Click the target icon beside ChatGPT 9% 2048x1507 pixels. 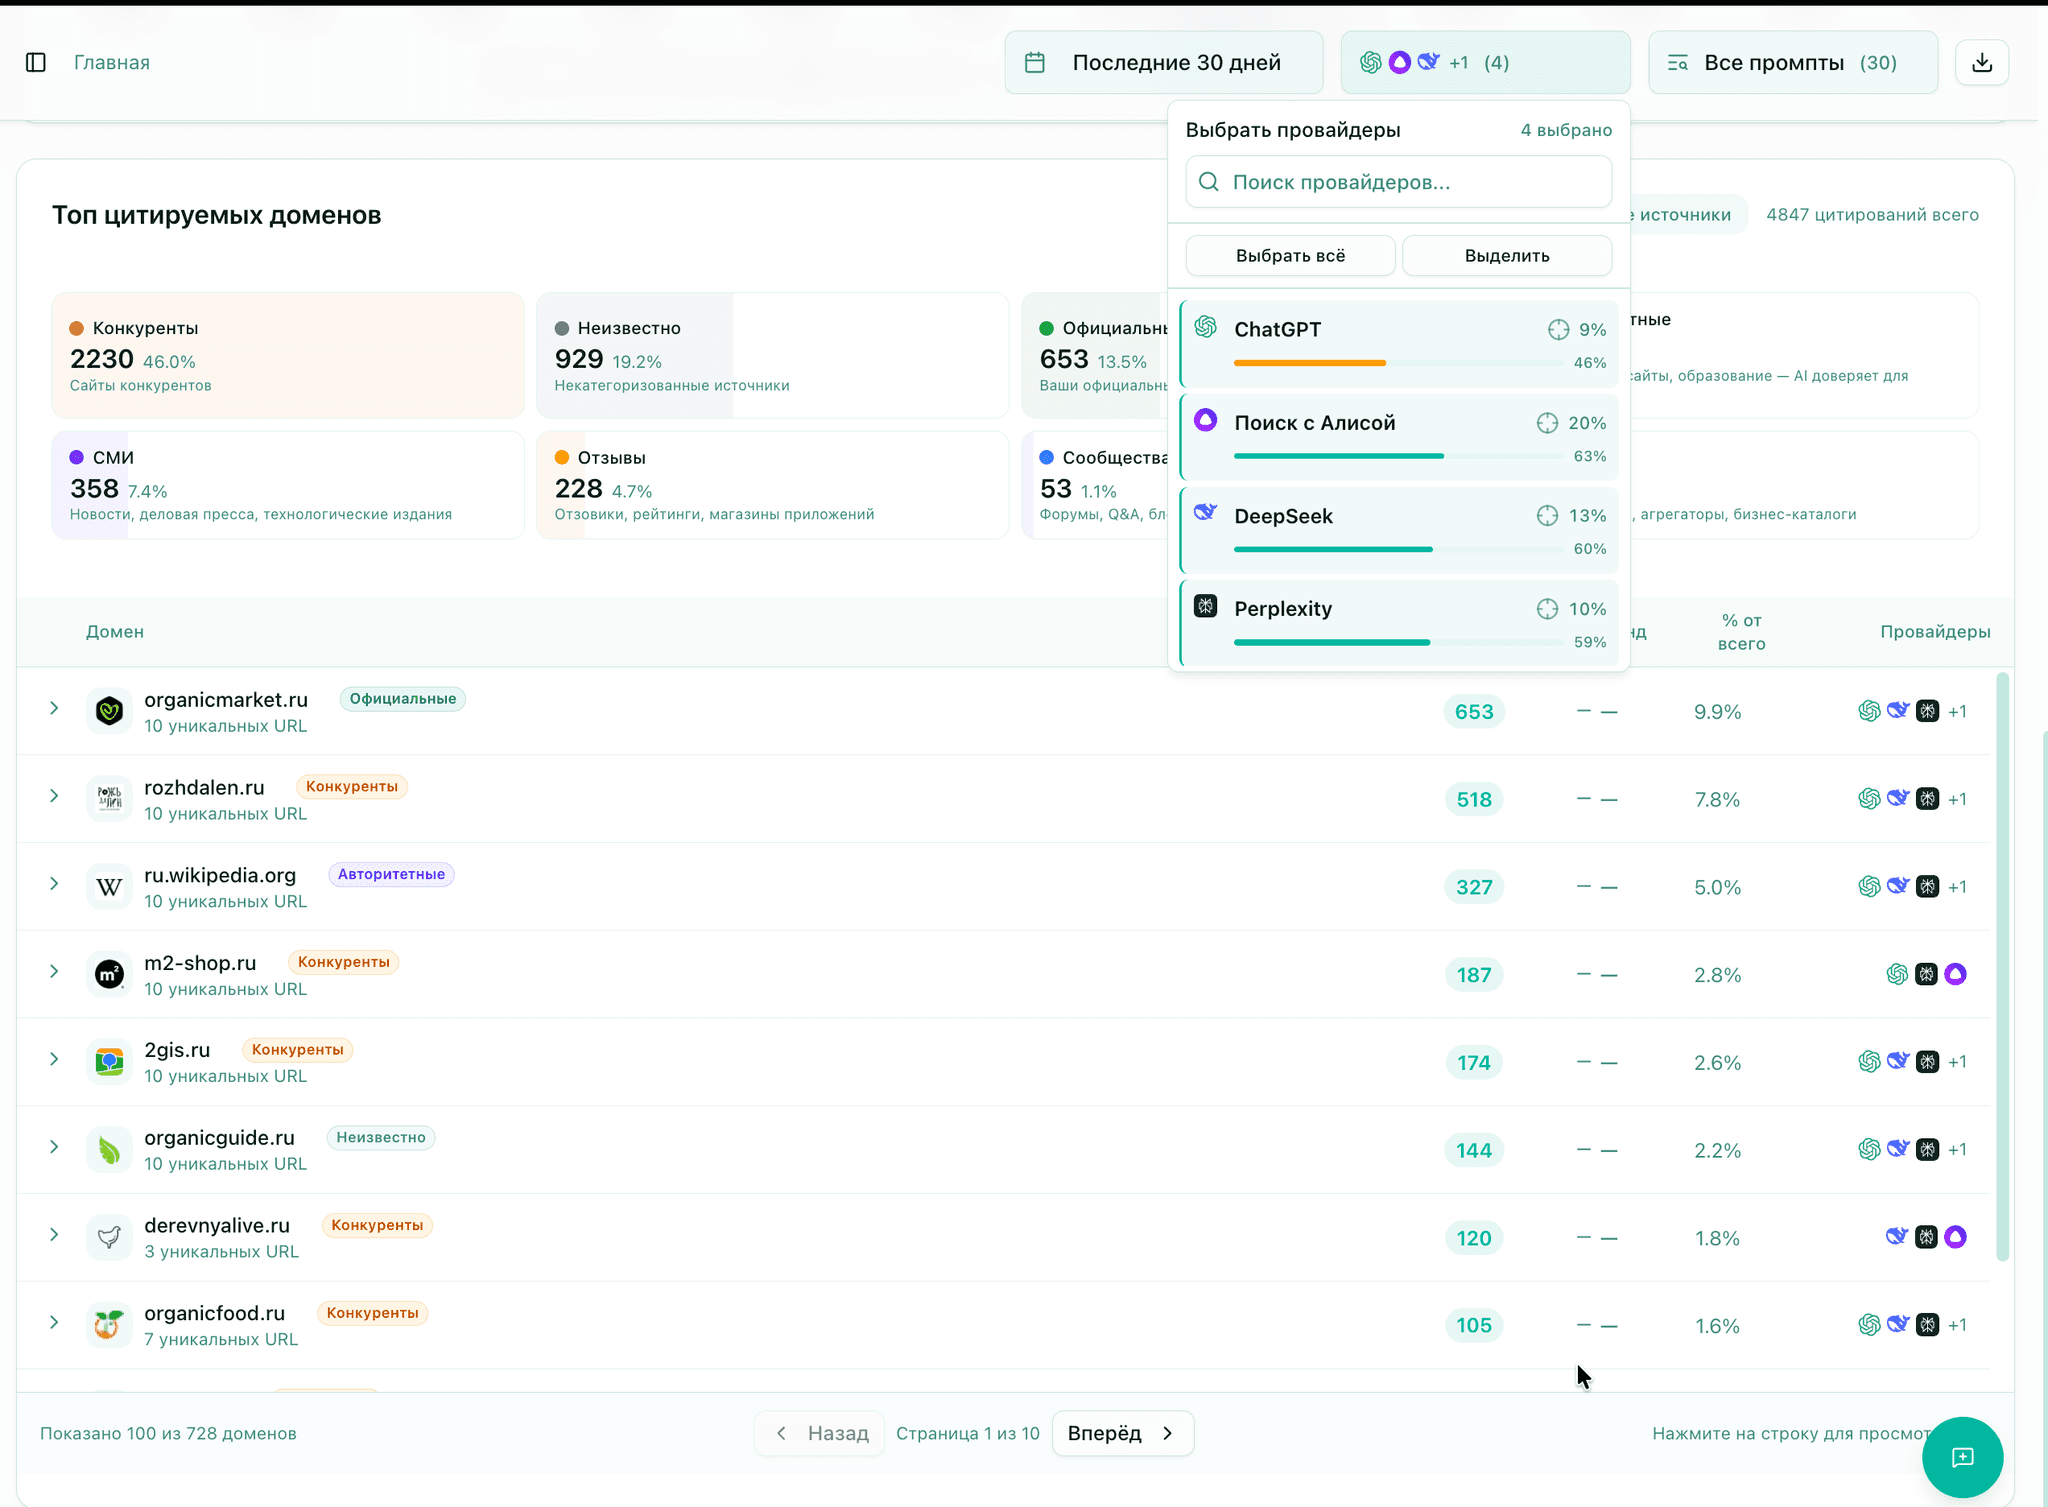1558,330
